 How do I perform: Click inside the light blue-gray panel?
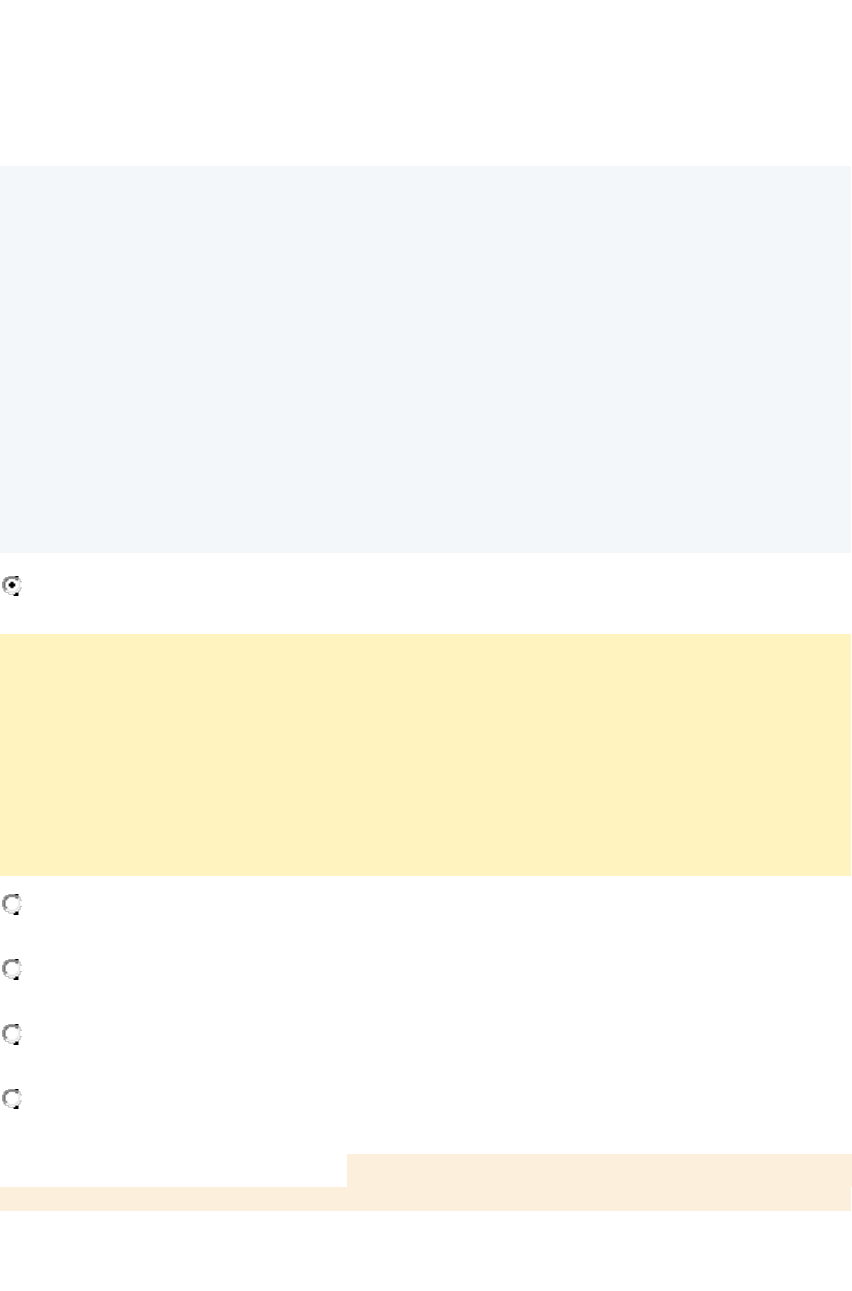[425, 358]
